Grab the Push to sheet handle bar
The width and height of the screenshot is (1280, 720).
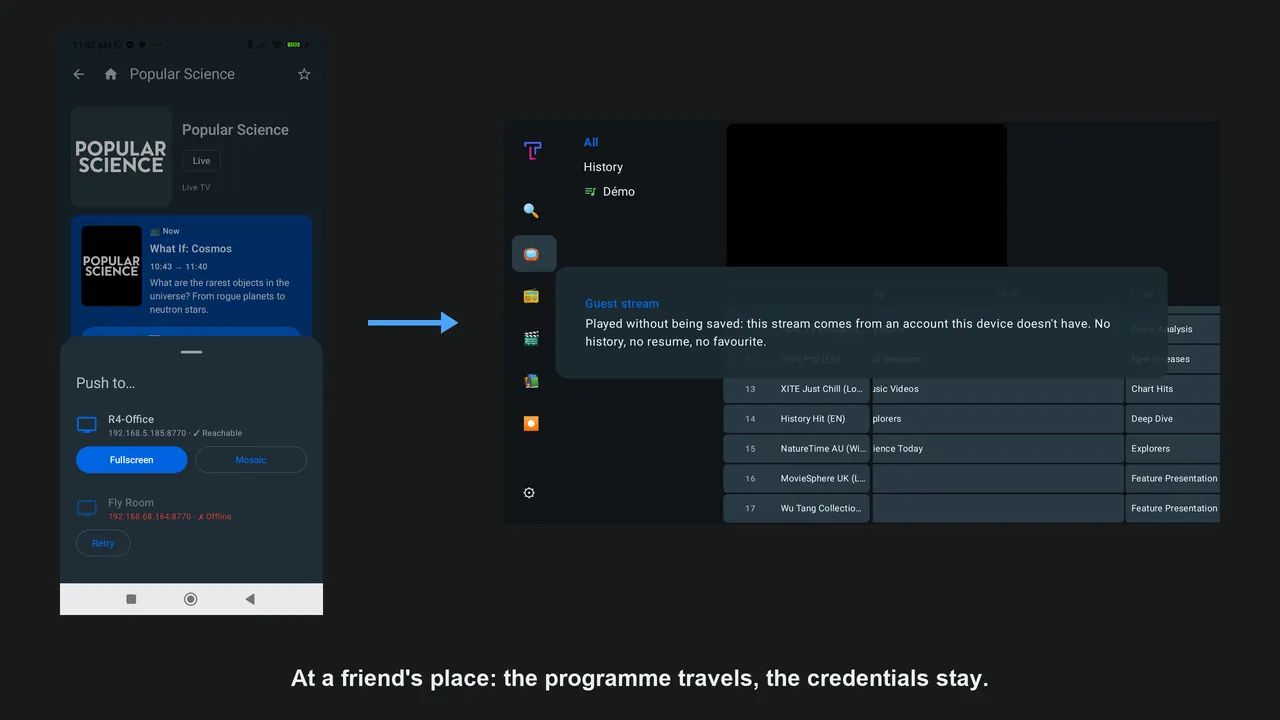click(x=192, y=352)
